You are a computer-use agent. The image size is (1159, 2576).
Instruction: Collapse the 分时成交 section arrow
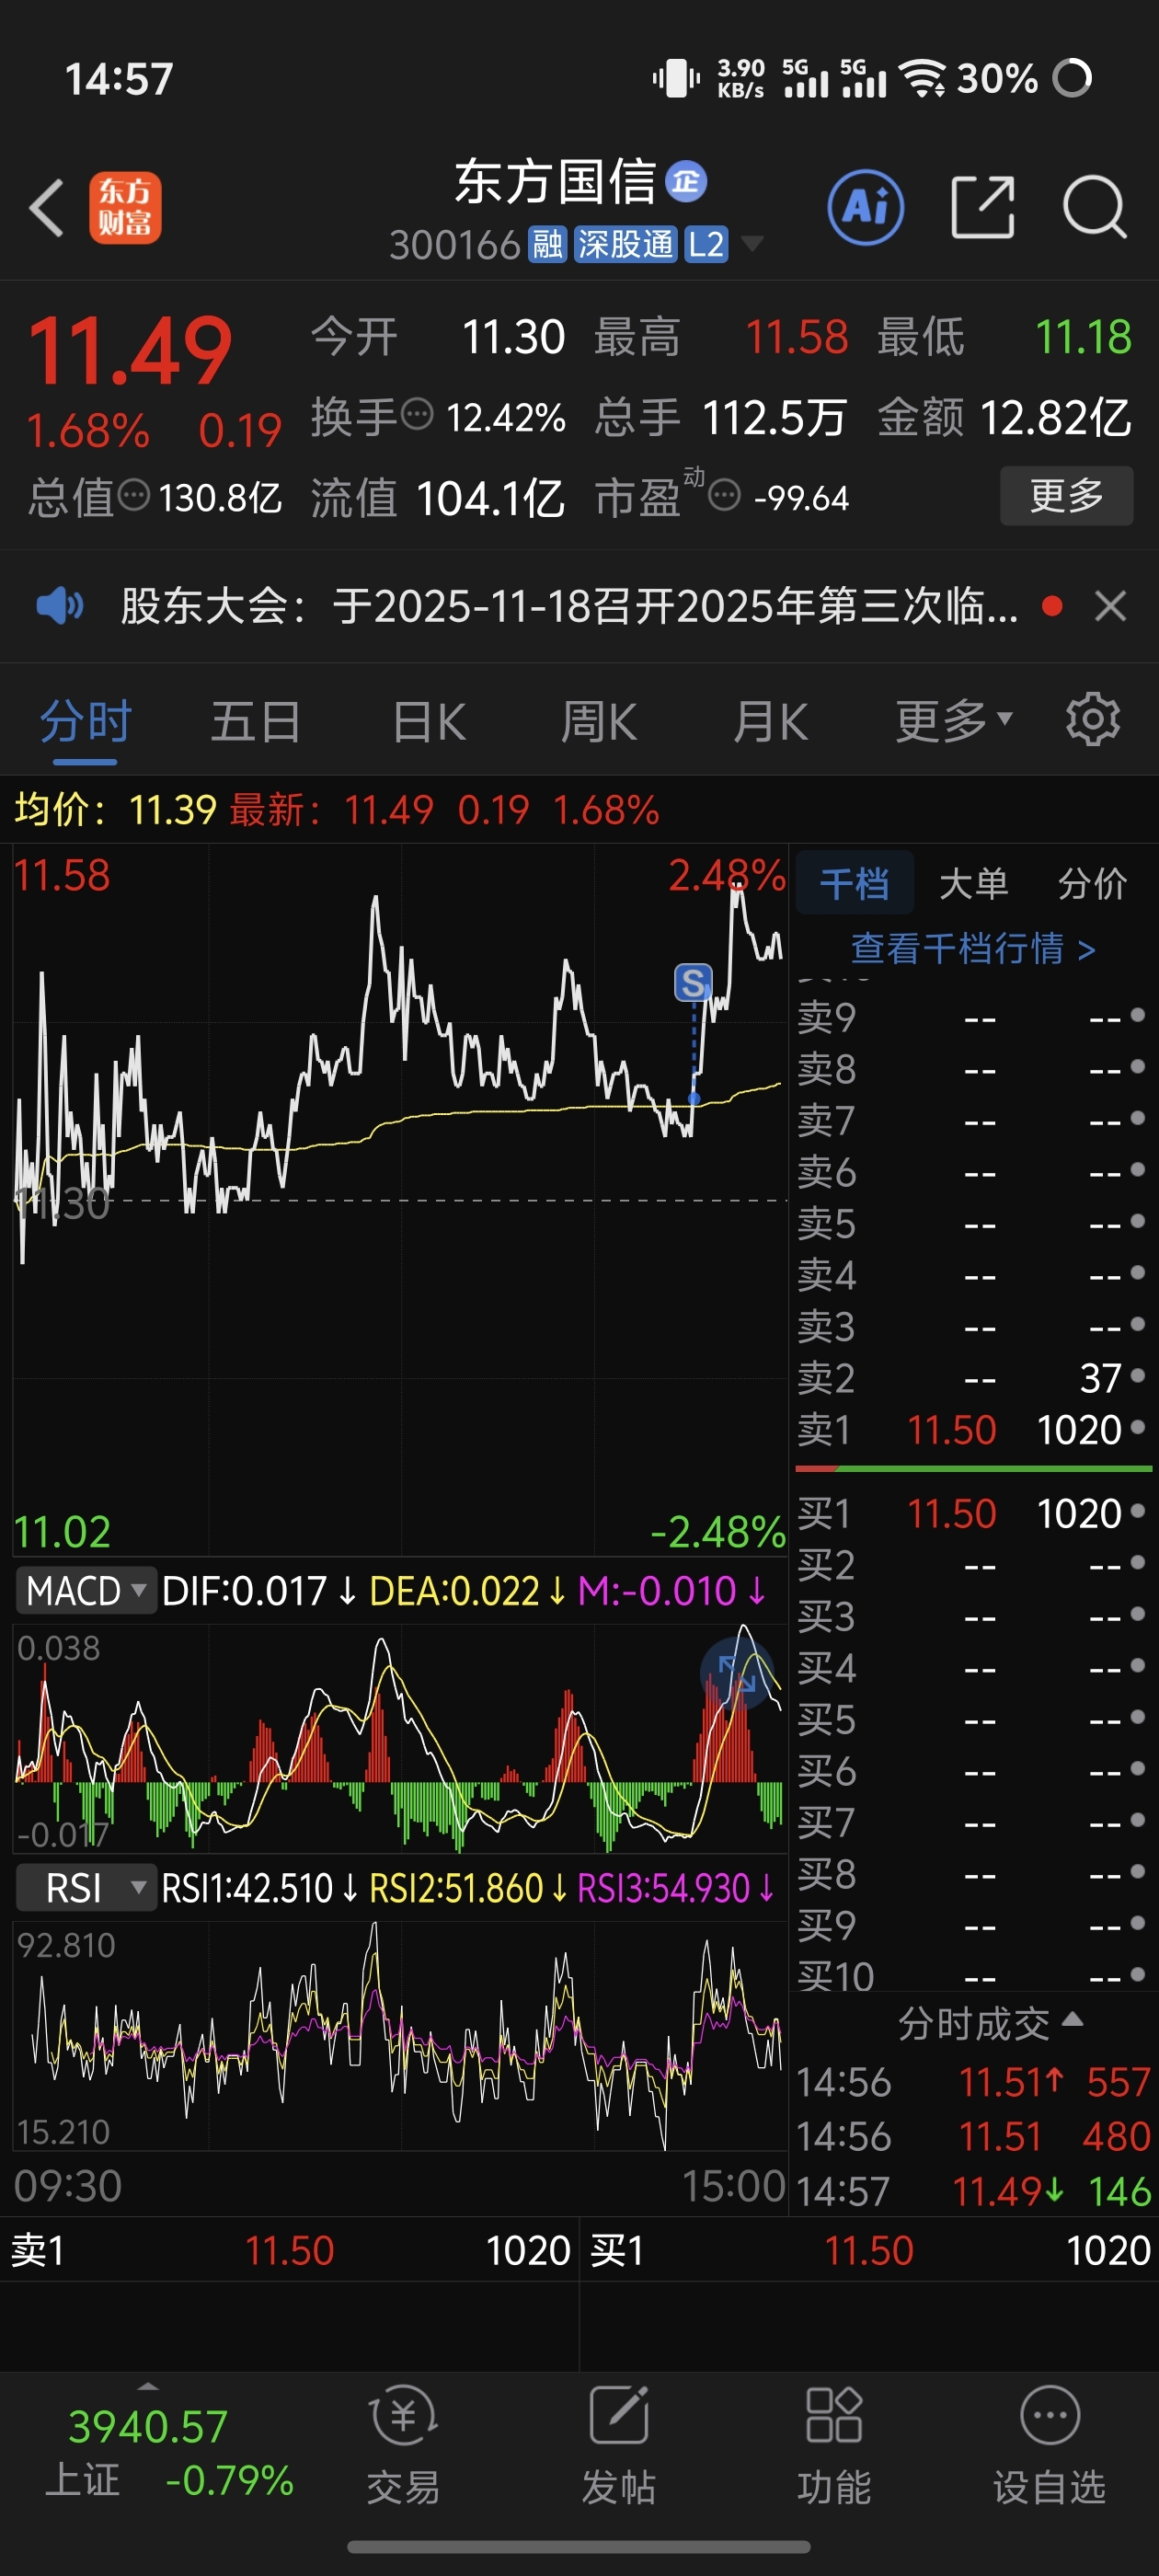coord(1072,2019)
